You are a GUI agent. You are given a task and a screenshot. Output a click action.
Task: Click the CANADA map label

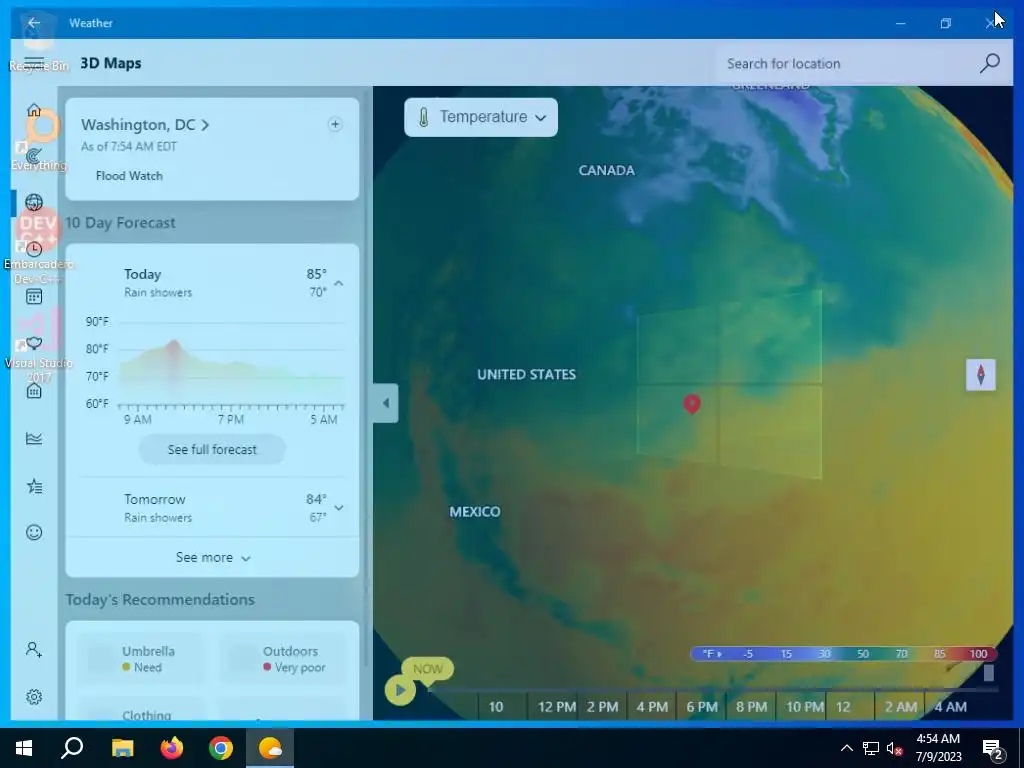pos(606,170)
